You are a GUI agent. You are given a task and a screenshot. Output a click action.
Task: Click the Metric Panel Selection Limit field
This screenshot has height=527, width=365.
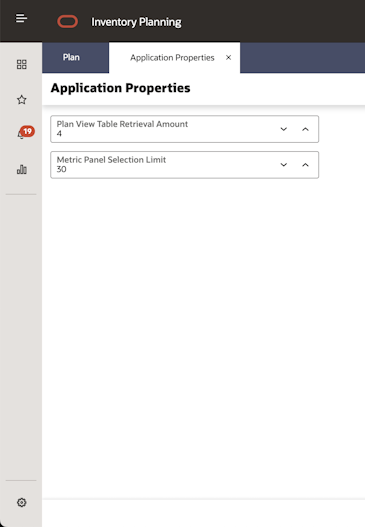(x=185, y=165)
